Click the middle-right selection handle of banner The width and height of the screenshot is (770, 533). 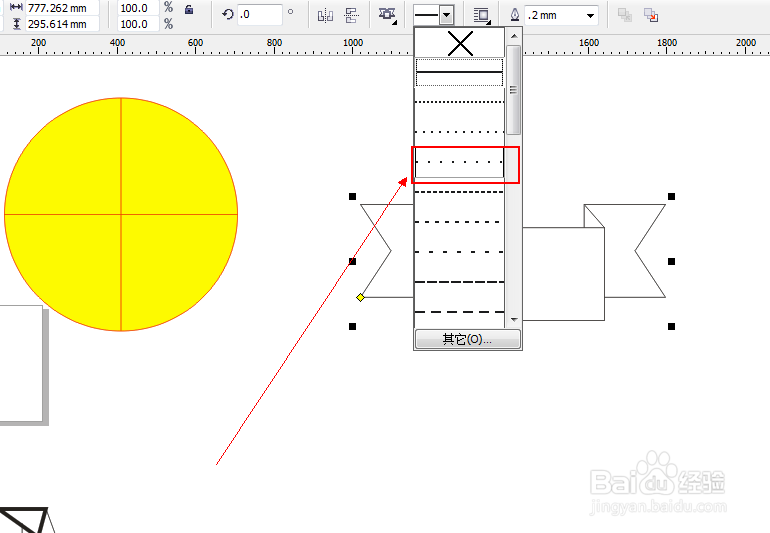point(671,261)
